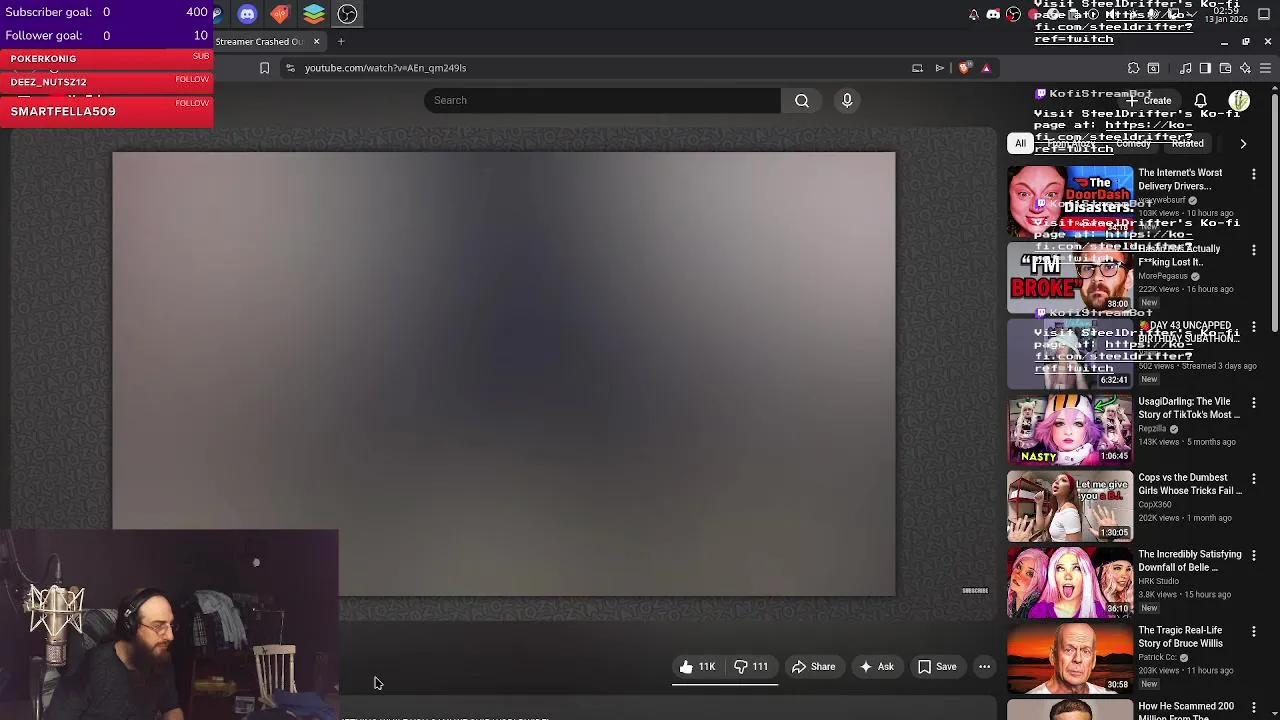Open the Brave wallet icon
The height and width of the screenshot is (720, 1280).
[x=1225, y=68]
